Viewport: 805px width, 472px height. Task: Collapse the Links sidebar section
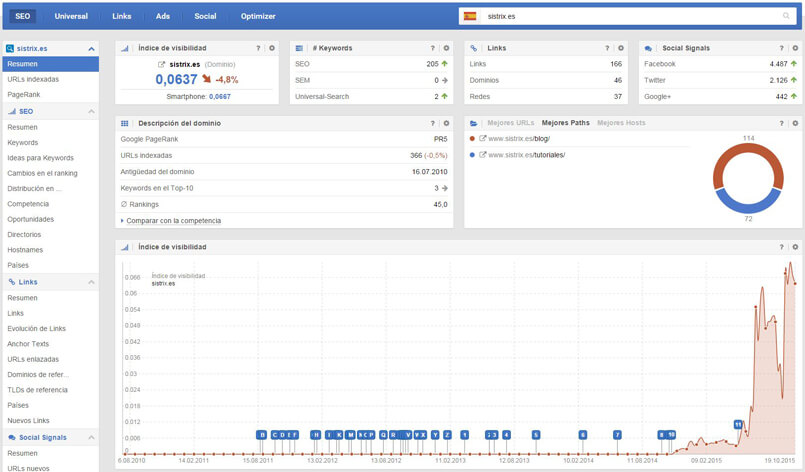[x=91, y=282]
